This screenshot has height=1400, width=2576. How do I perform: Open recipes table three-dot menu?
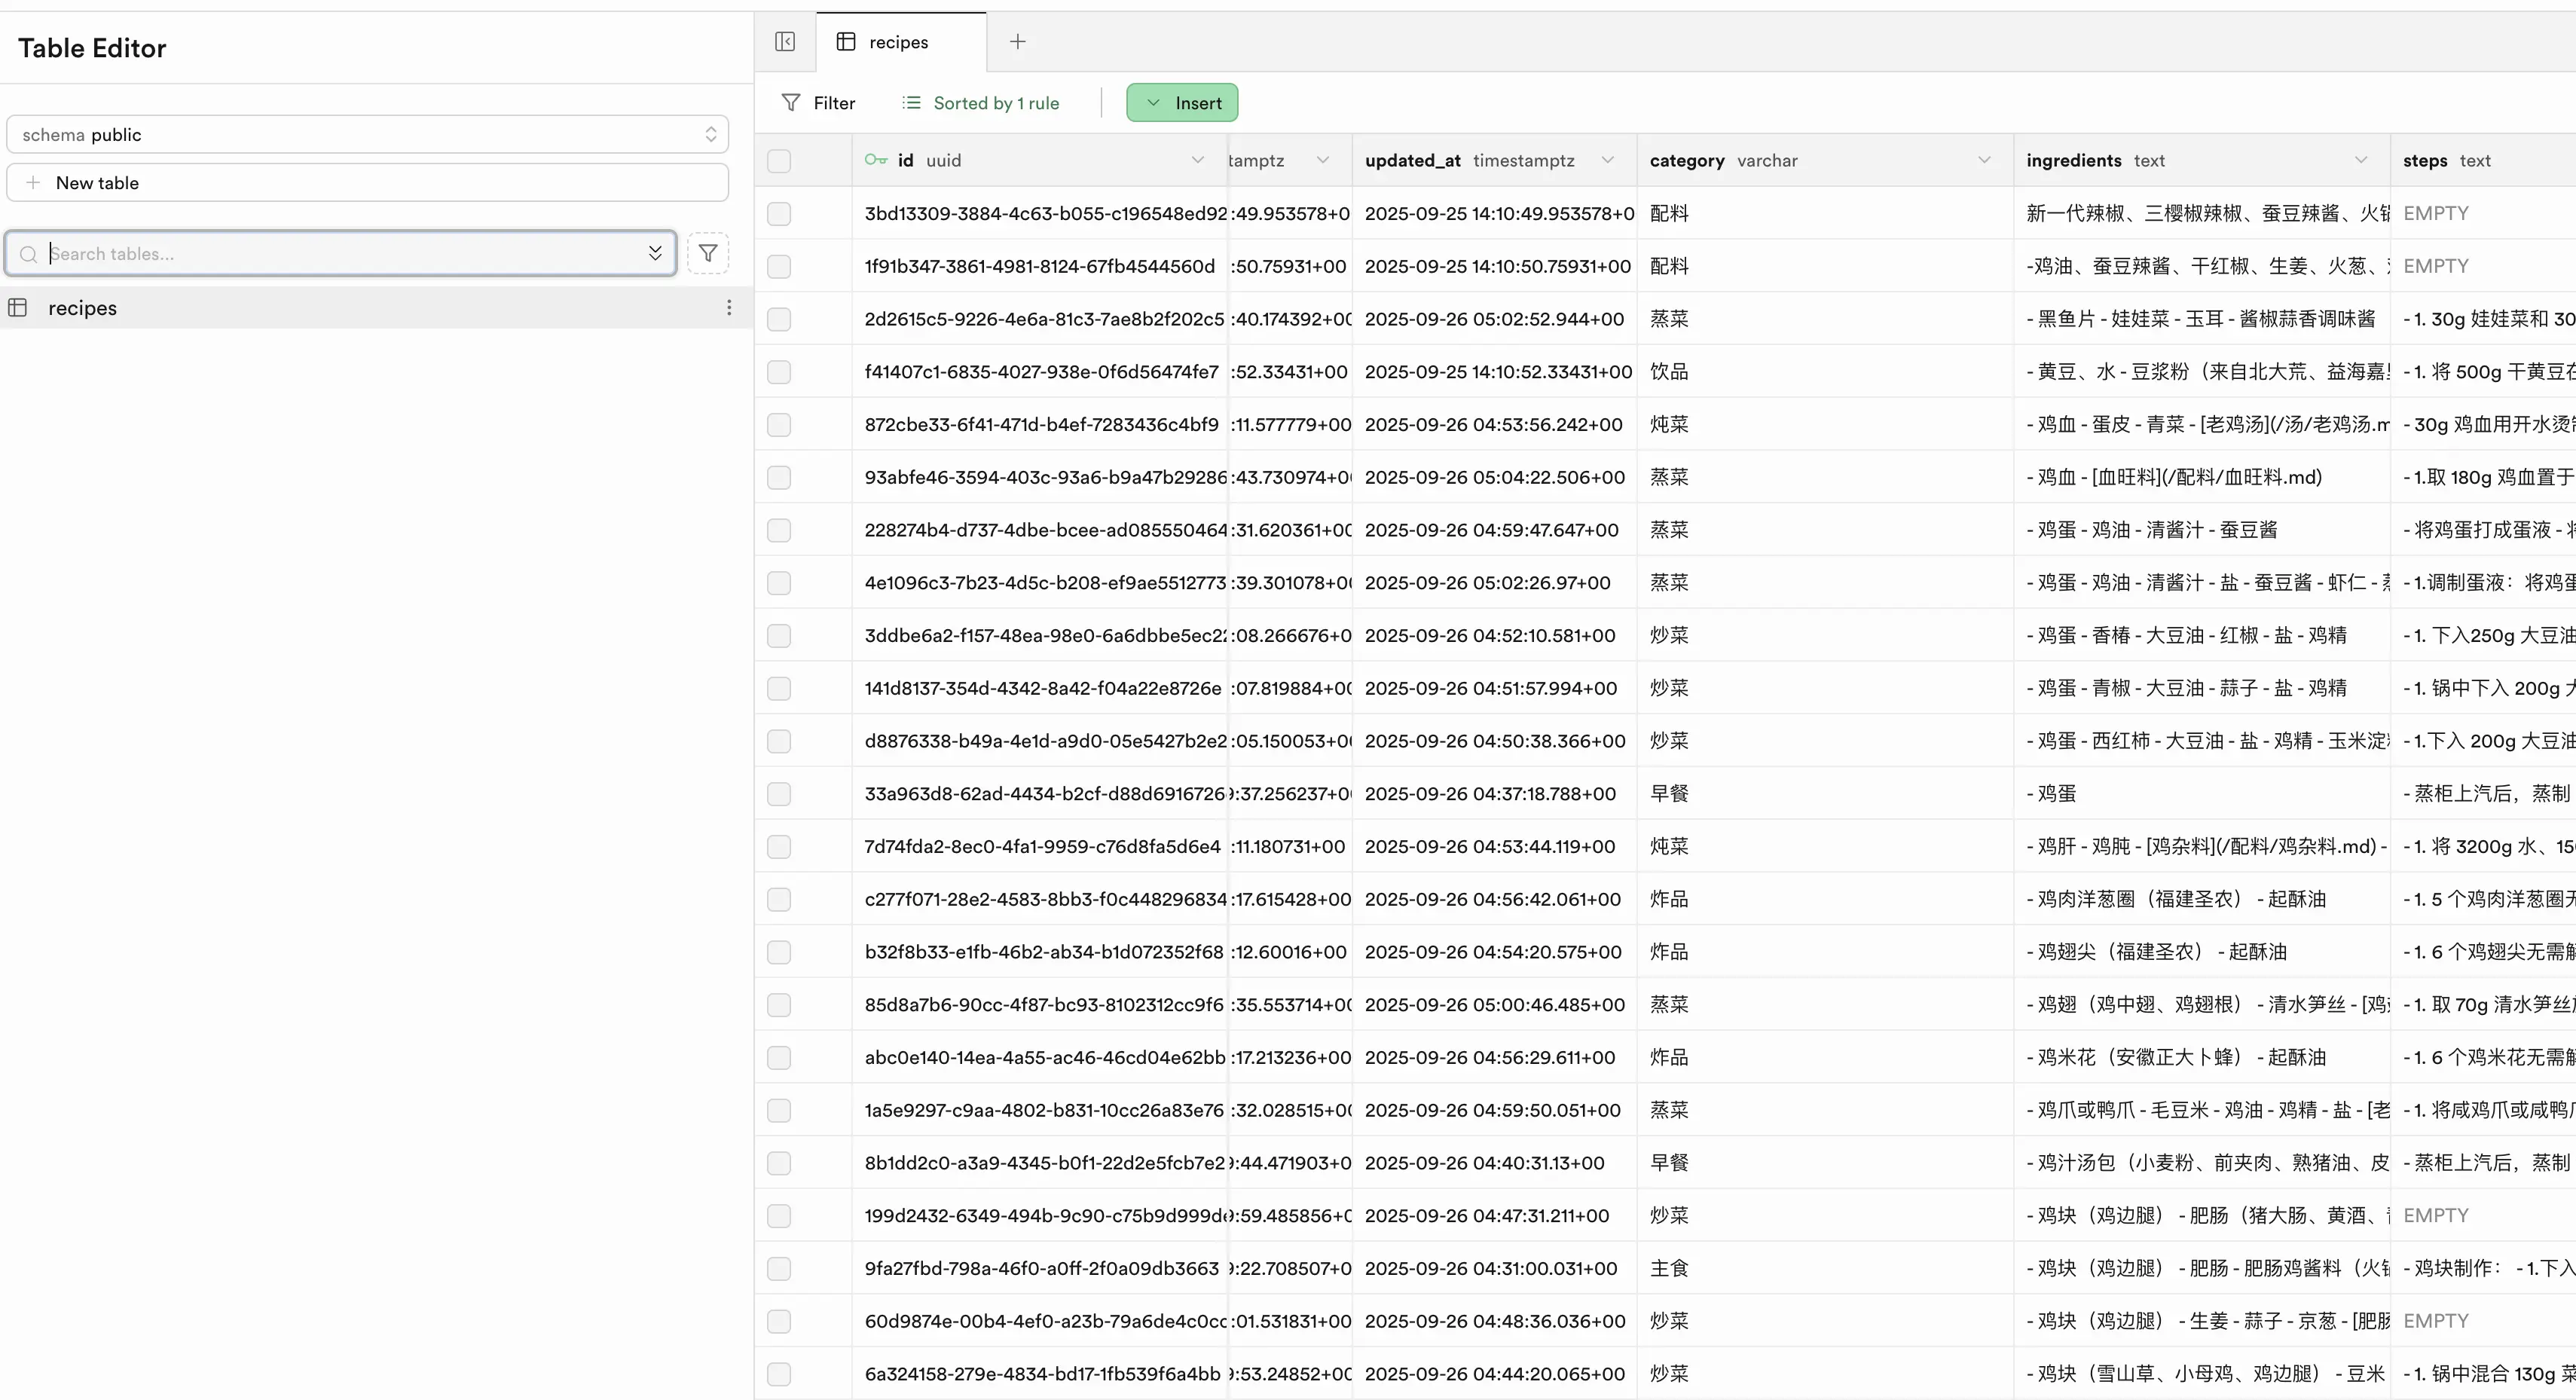click(729, 308)
